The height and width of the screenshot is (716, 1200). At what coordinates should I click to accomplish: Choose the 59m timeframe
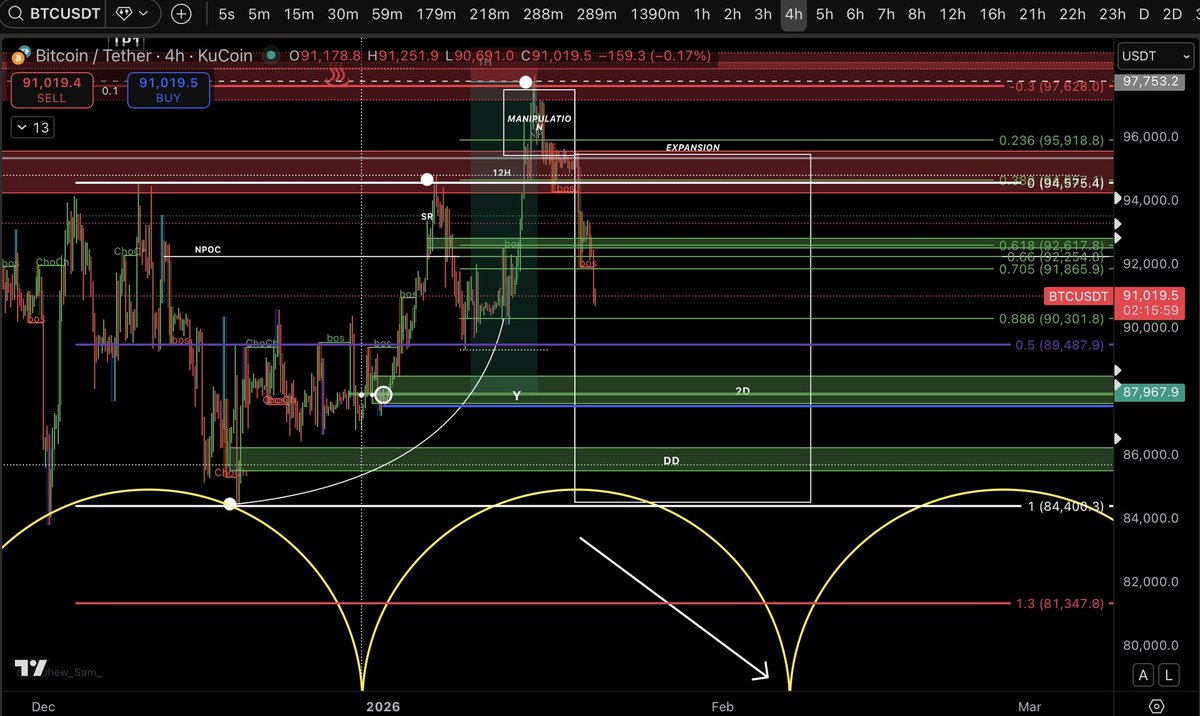[x=387, y=15]
